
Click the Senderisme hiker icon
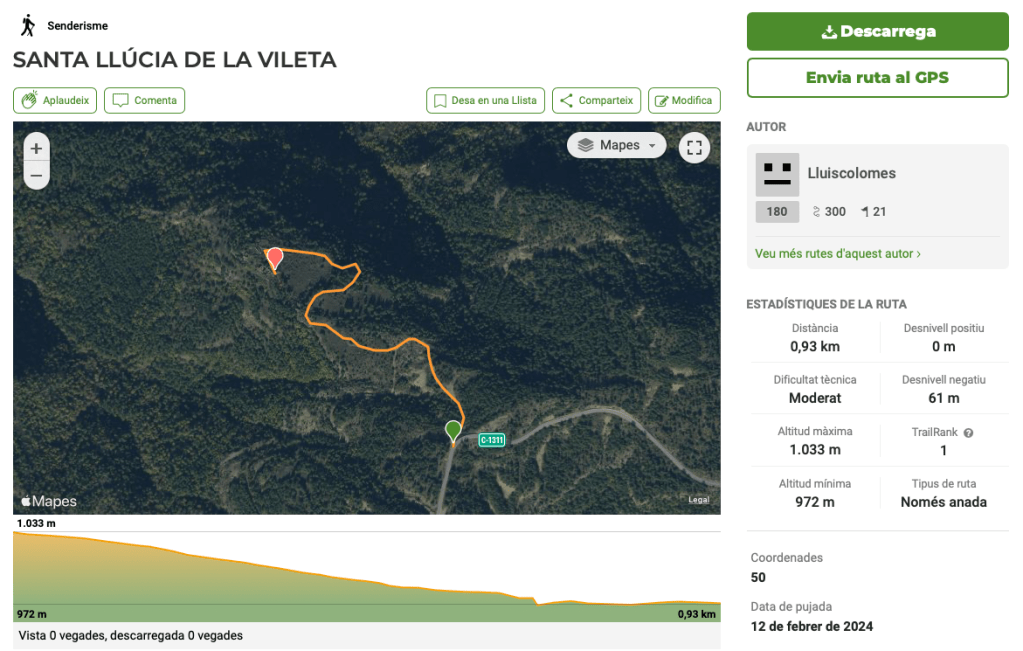[x=28, y=25]
